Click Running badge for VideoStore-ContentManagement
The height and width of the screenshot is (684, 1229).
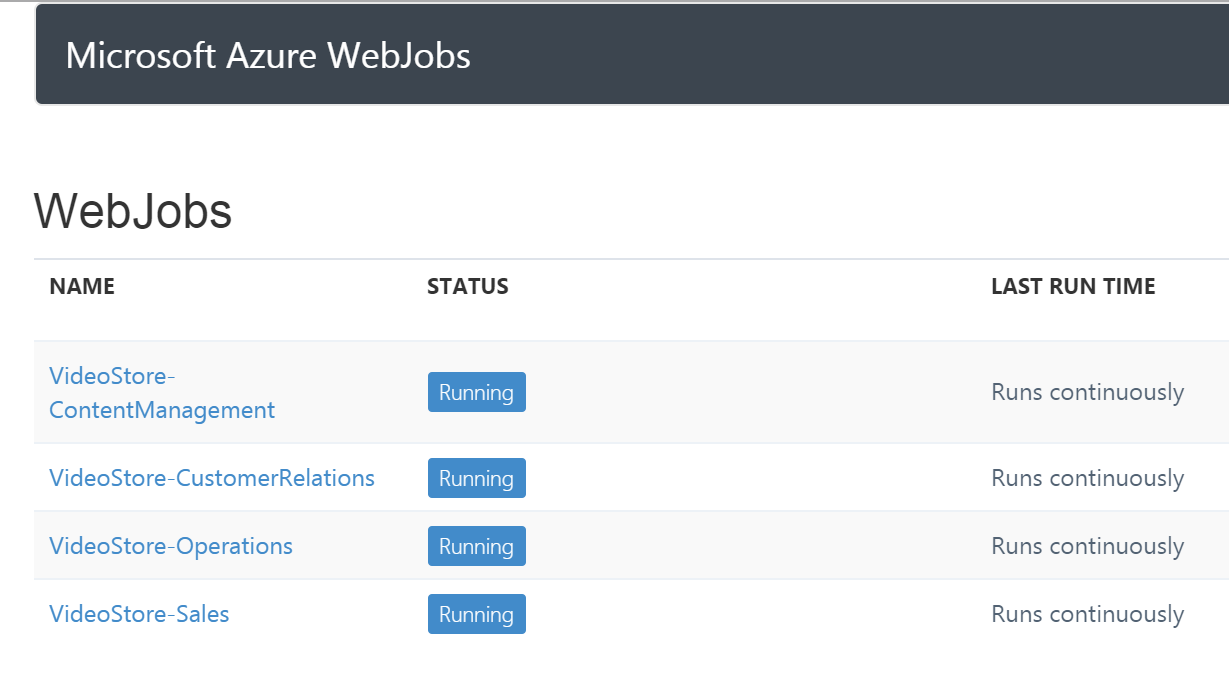click(477, 392)
